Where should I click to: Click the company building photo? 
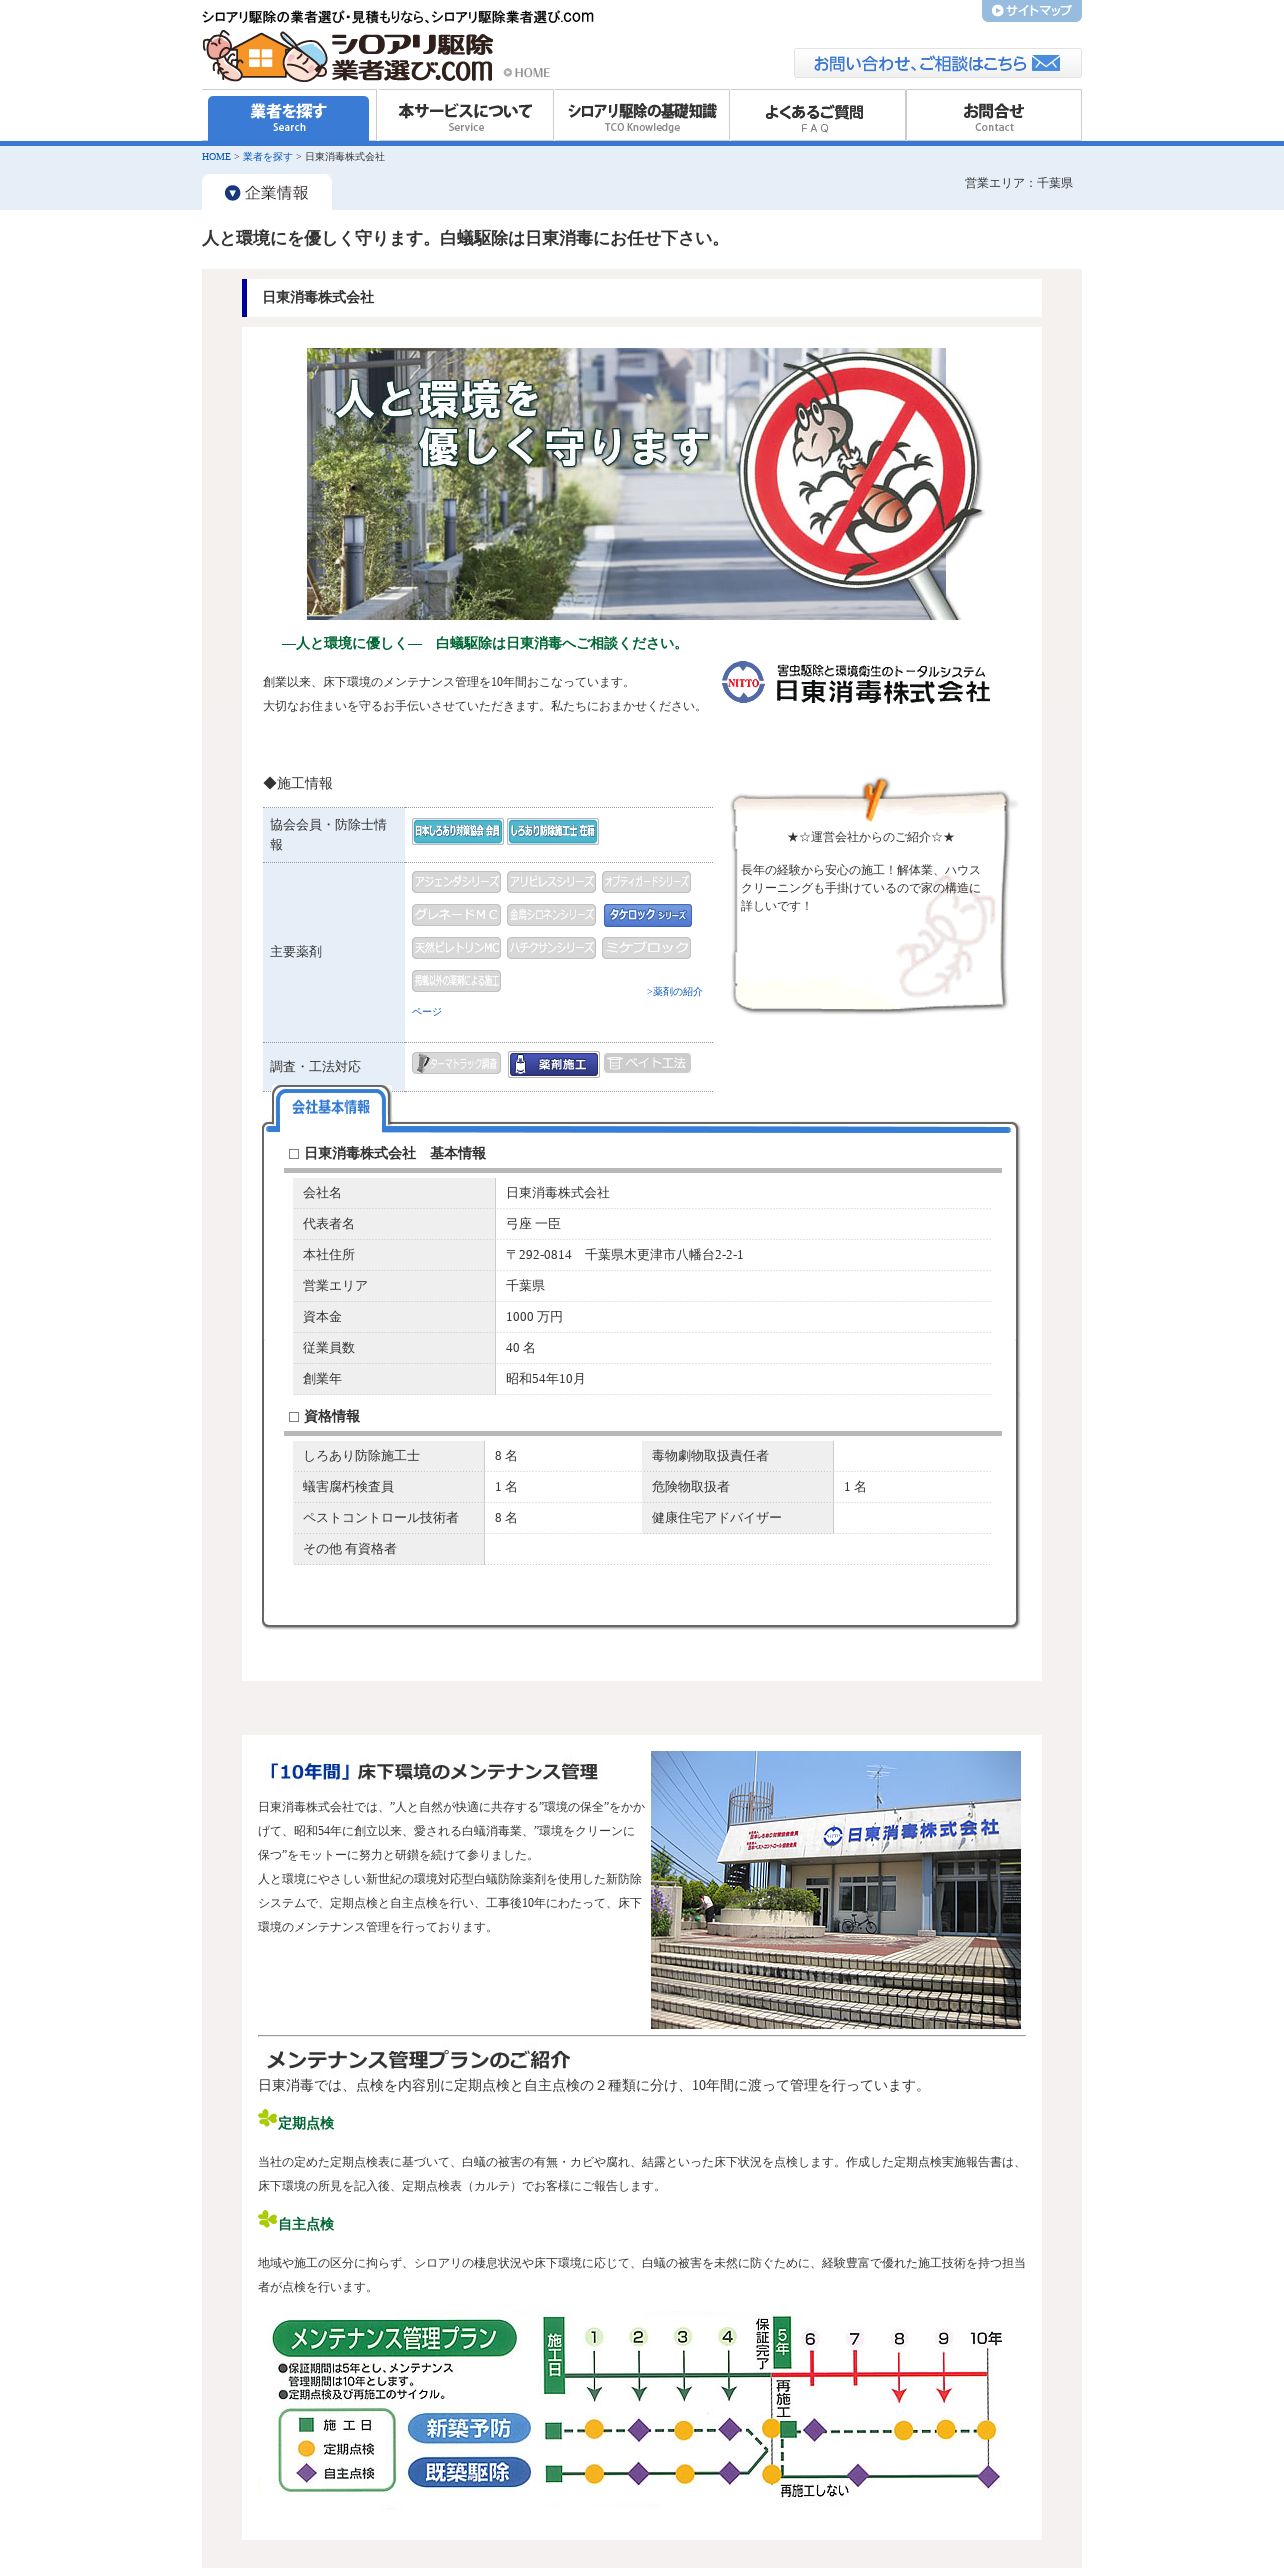[x=836, y=1890]
